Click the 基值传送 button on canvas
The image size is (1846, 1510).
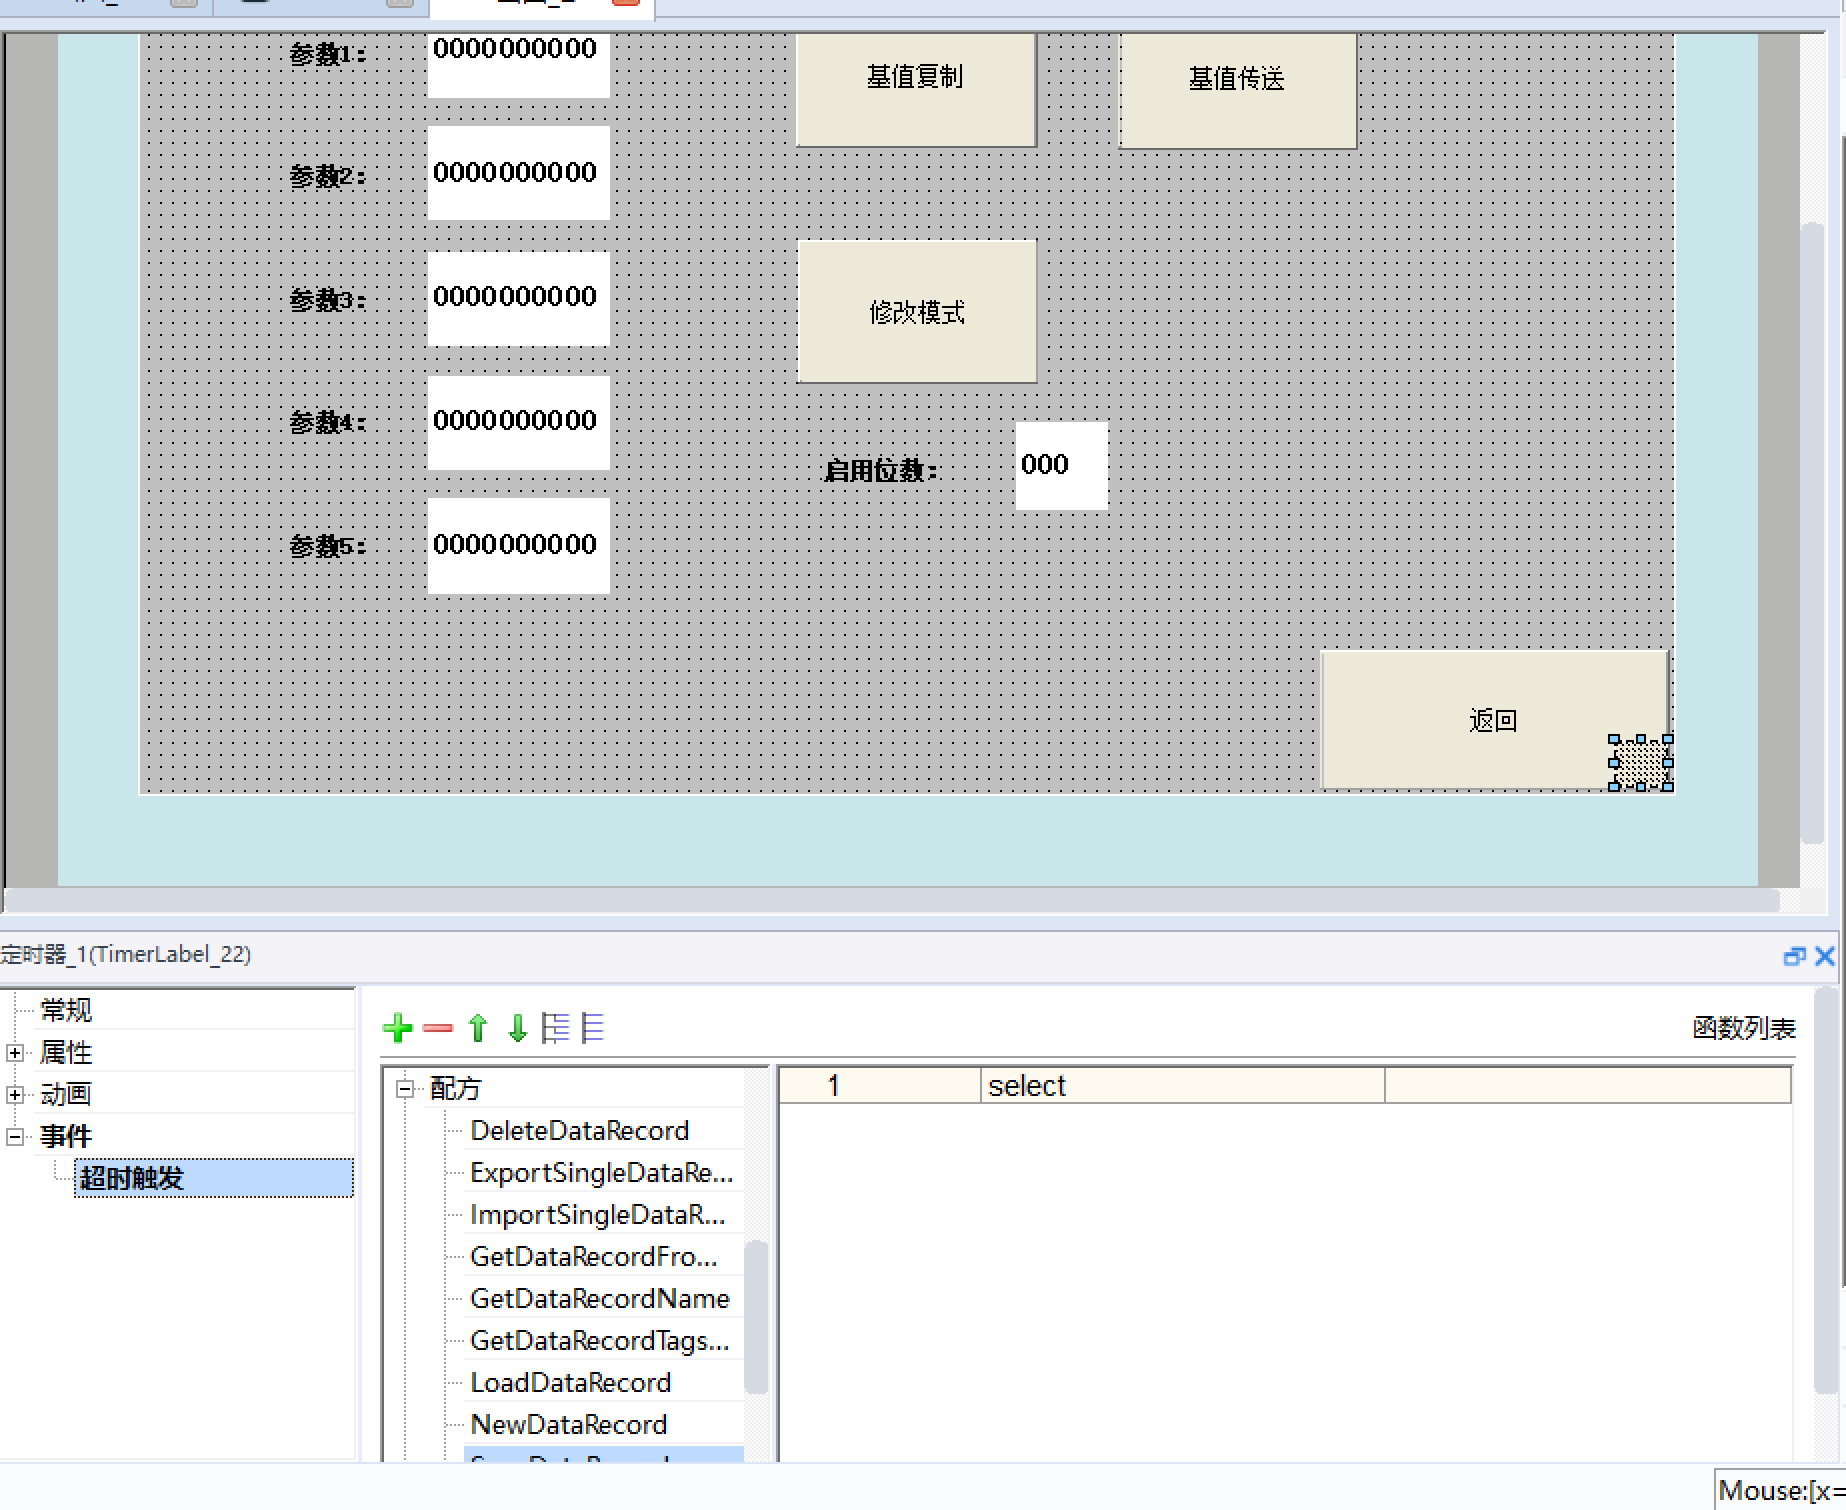1238,90
